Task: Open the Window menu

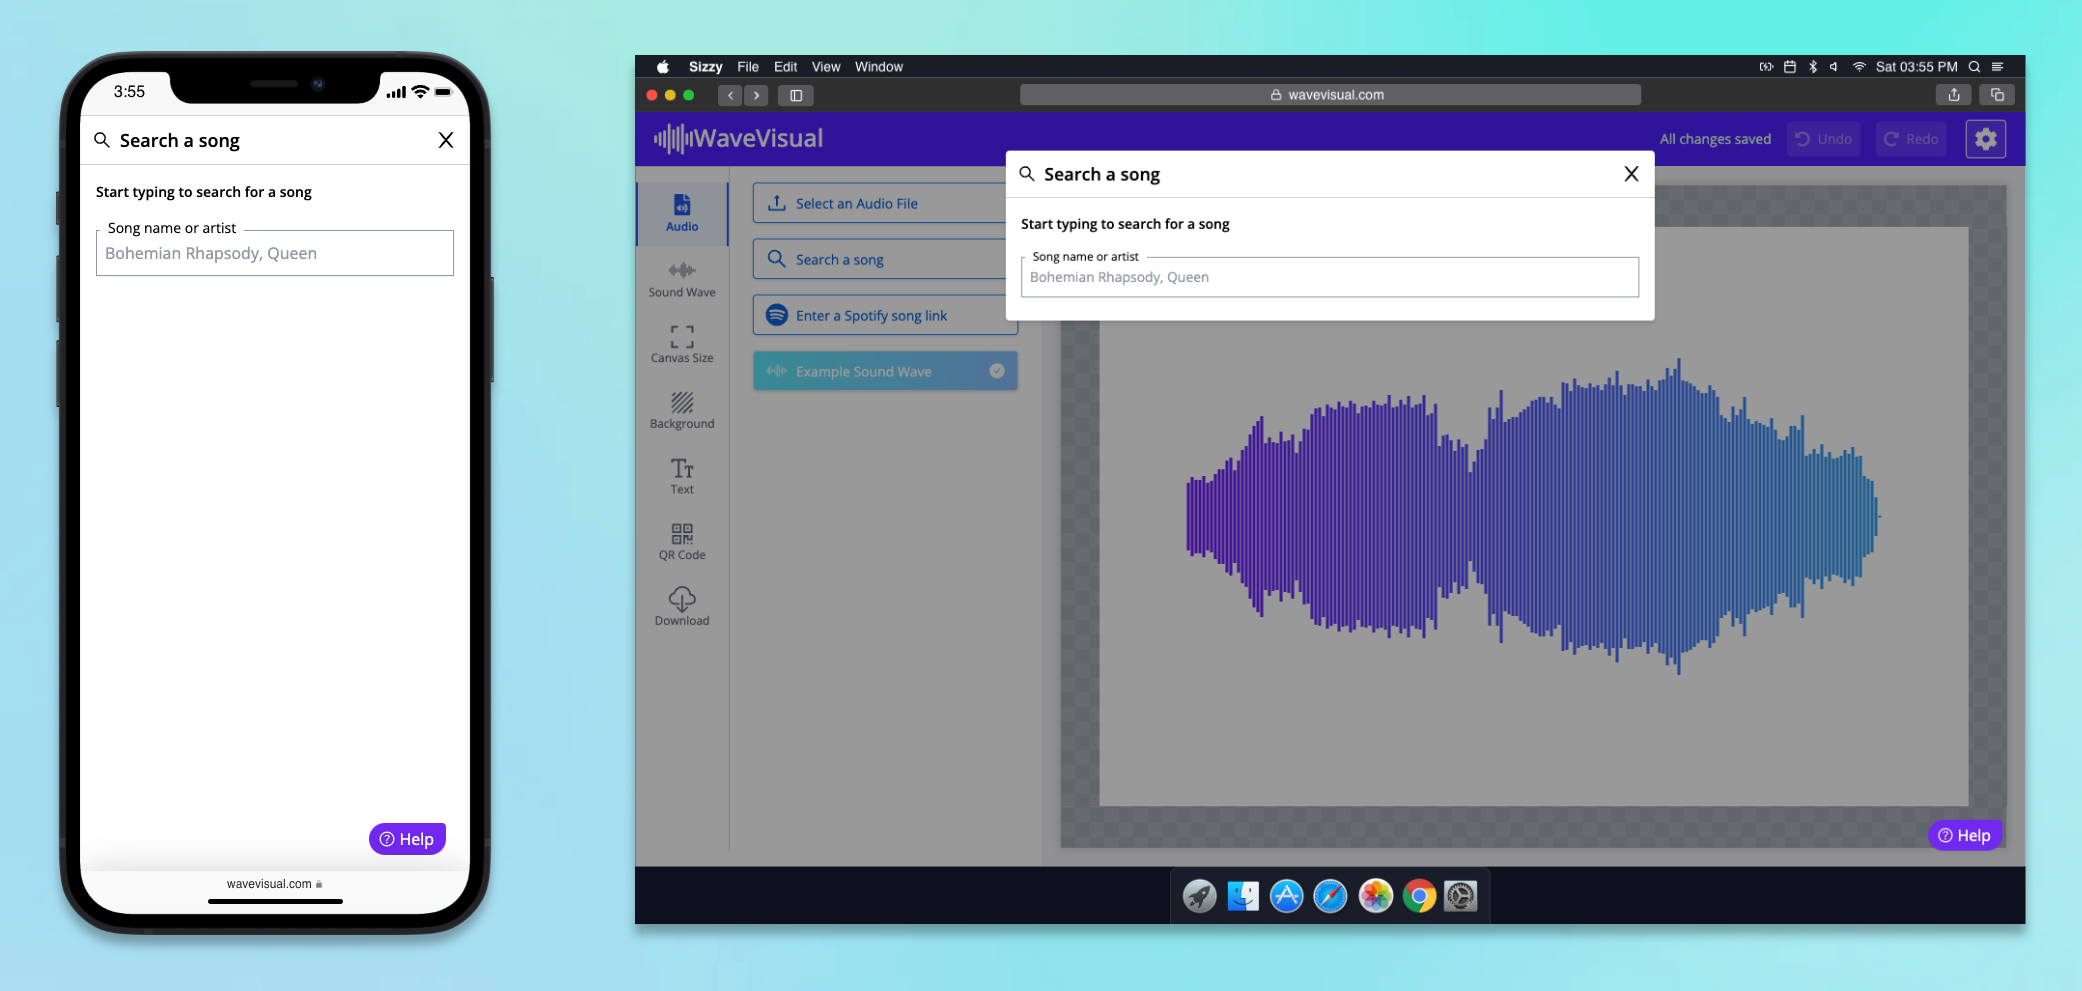Action: pyautogui.click(x=878, y=66)
